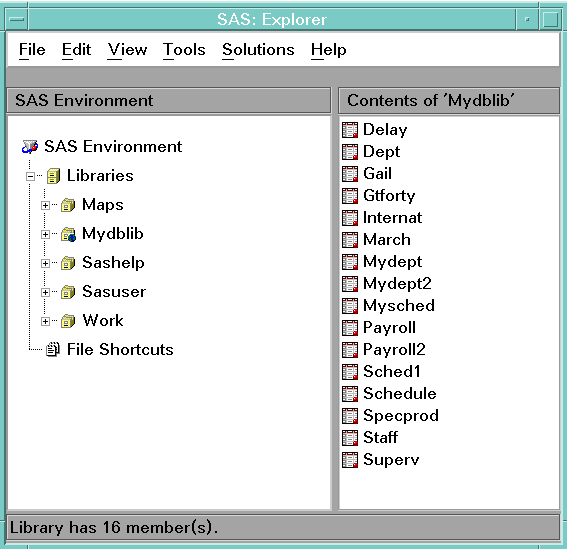Screen dimensions: 567x549
Task: Click the Sasuser library drawer icon
Action: 68,292
